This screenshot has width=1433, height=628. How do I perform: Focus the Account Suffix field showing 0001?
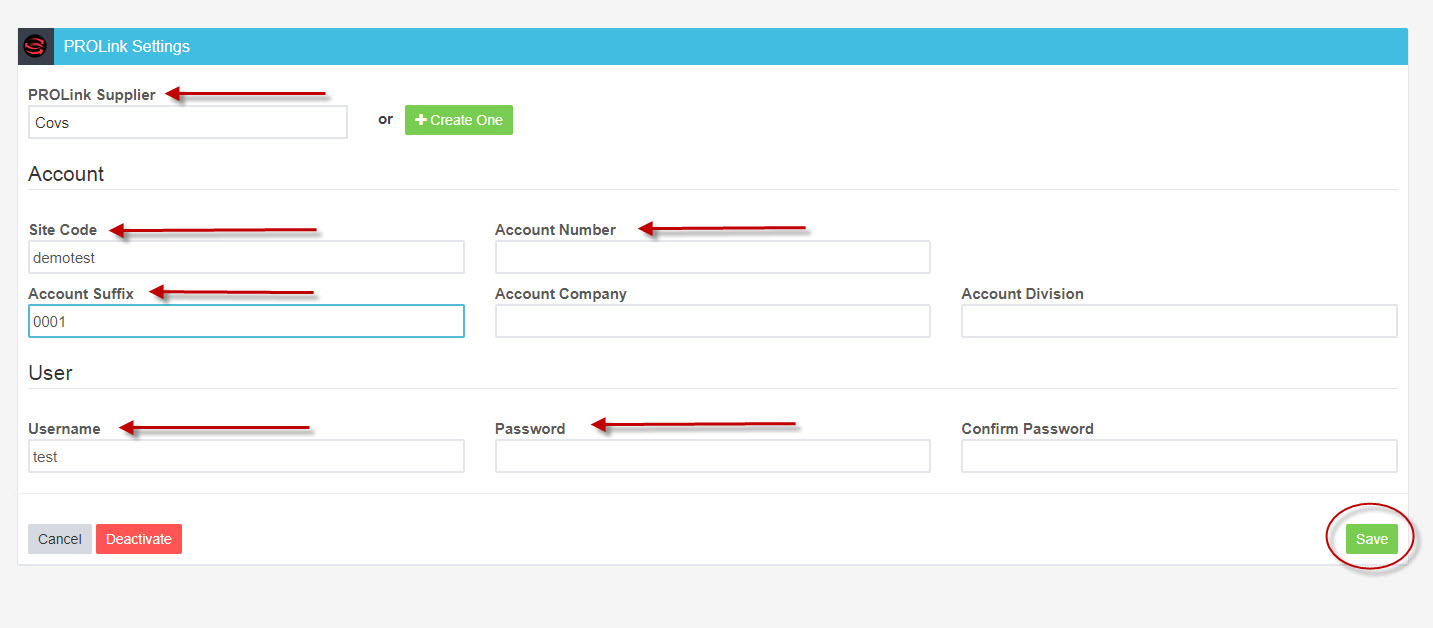246,321
